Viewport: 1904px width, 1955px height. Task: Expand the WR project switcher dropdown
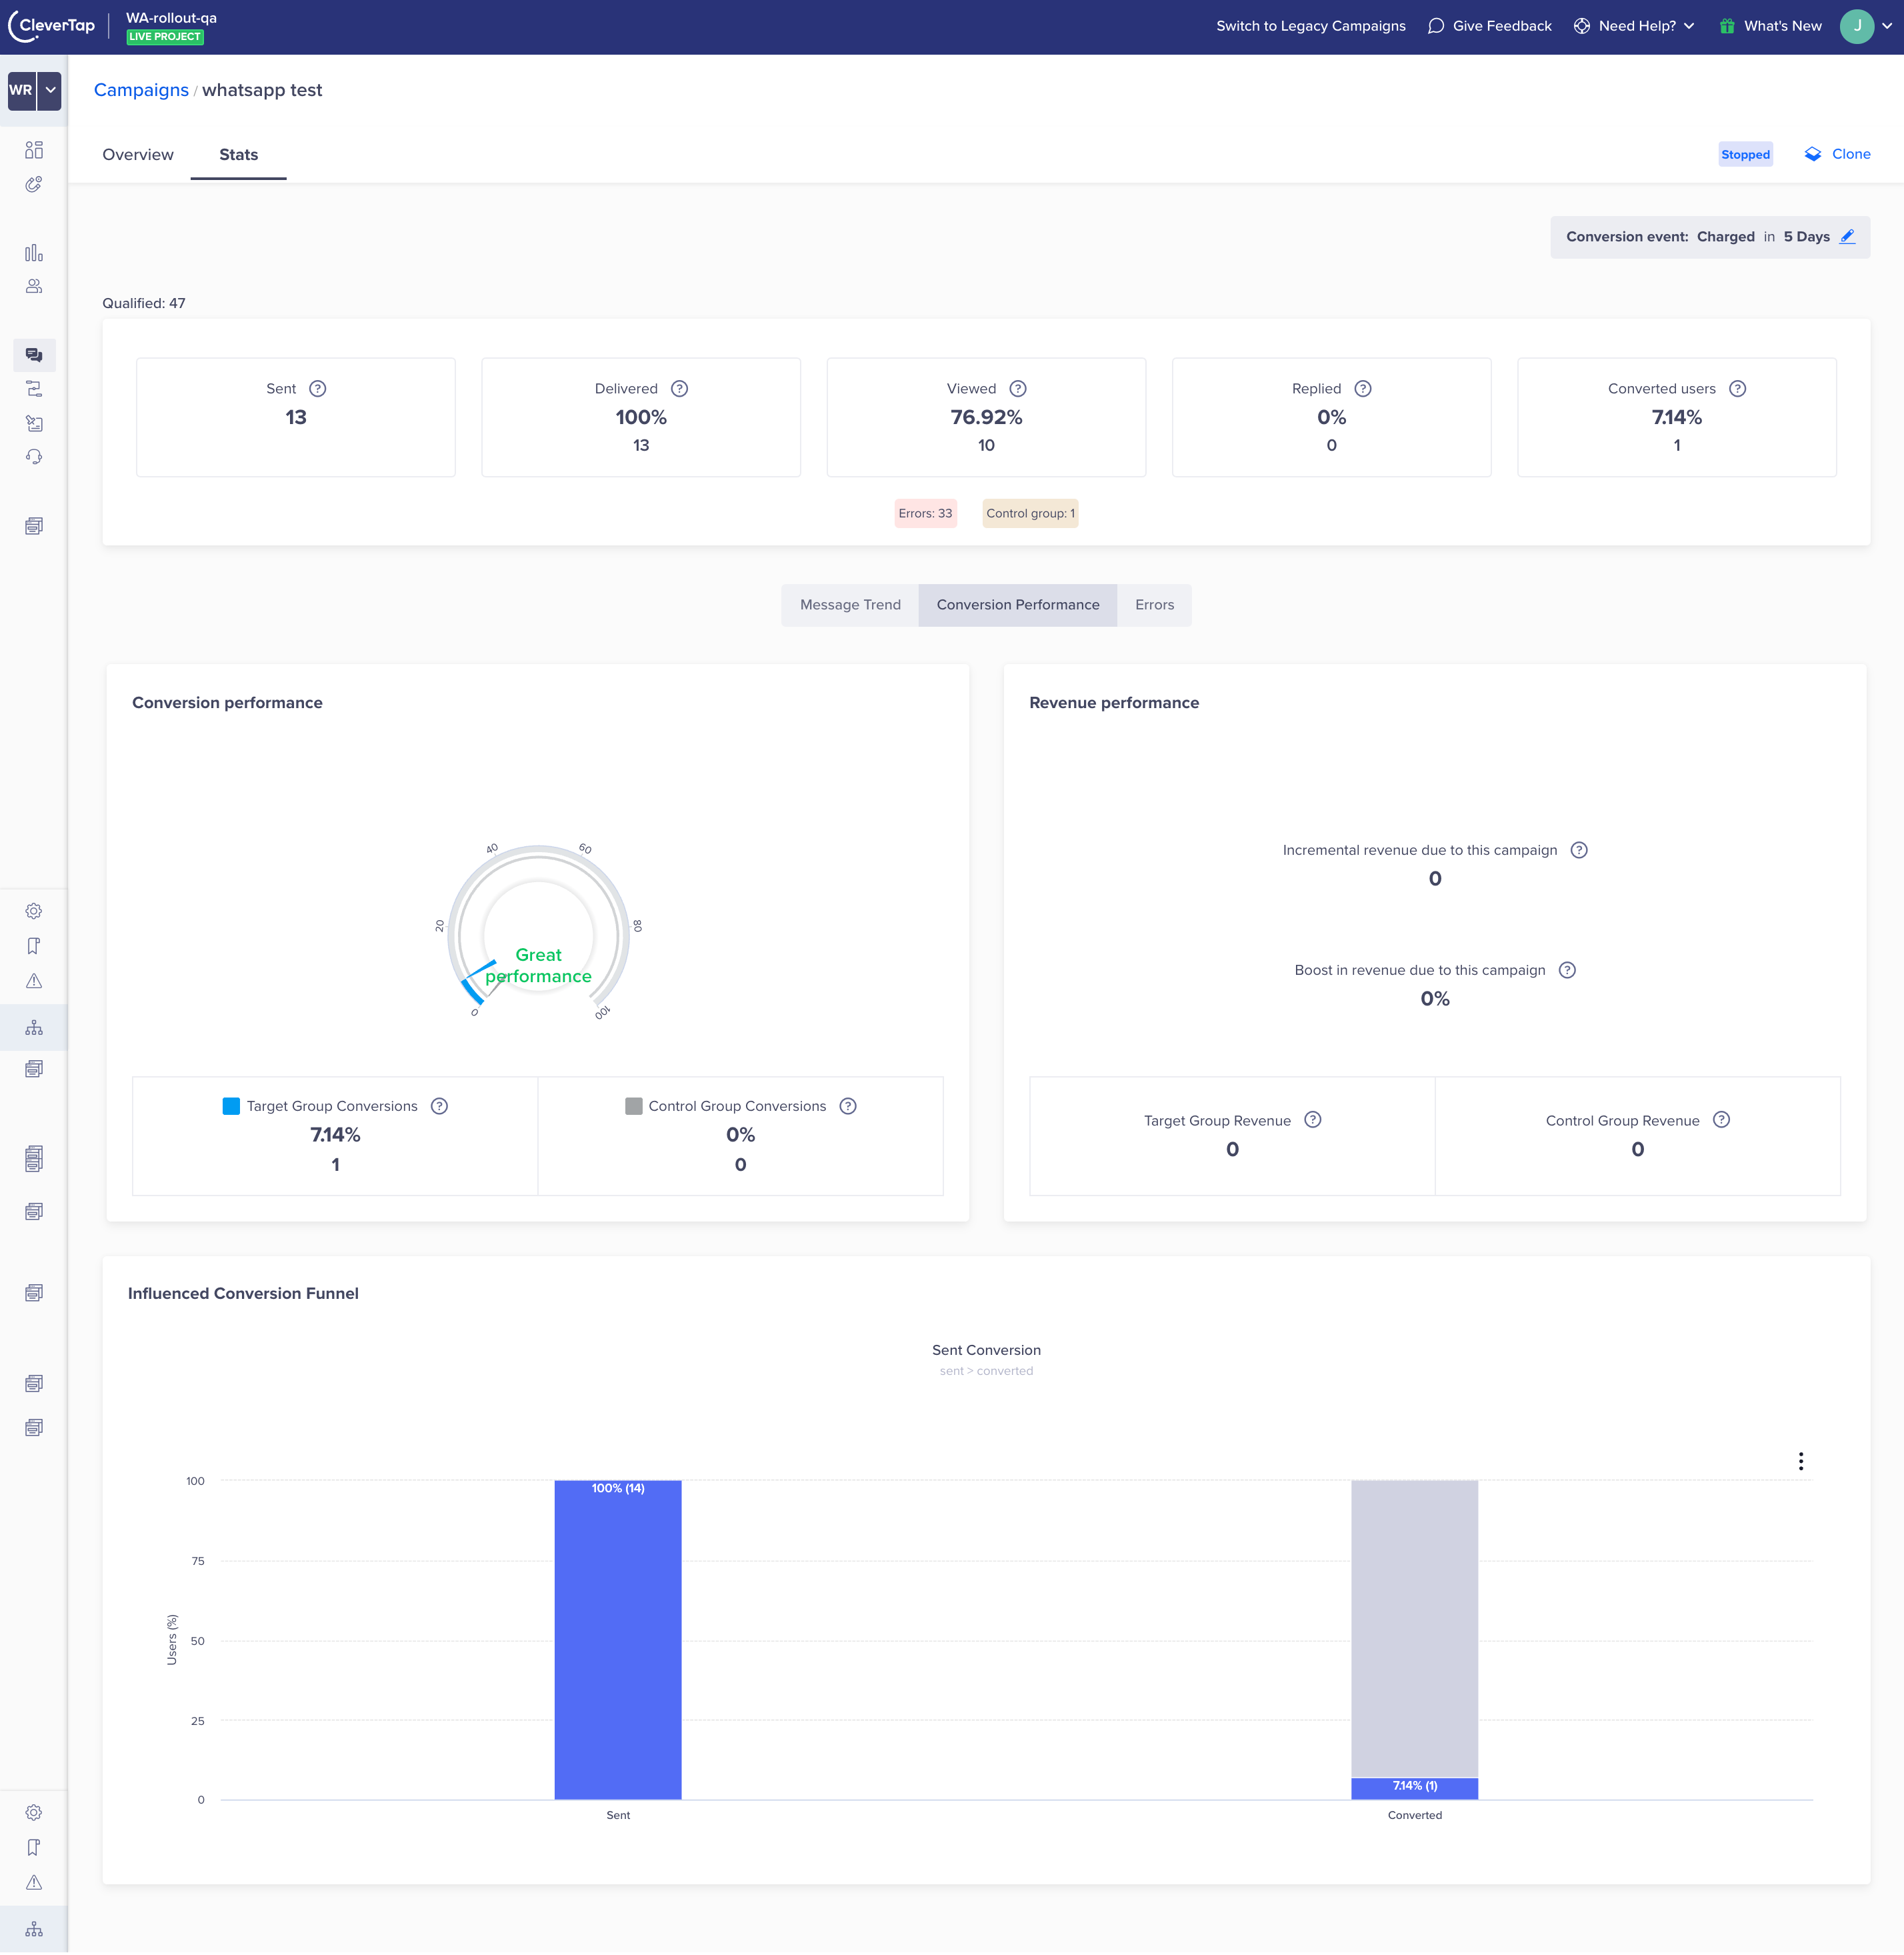click(x=50, y=90)
